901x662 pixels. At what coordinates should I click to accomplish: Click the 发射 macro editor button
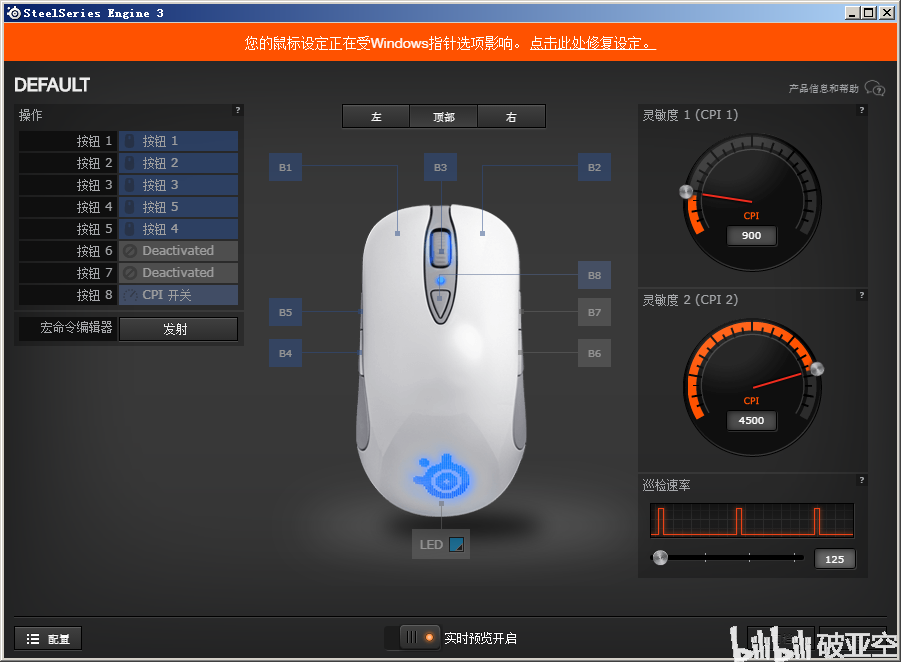click(178, 329)
